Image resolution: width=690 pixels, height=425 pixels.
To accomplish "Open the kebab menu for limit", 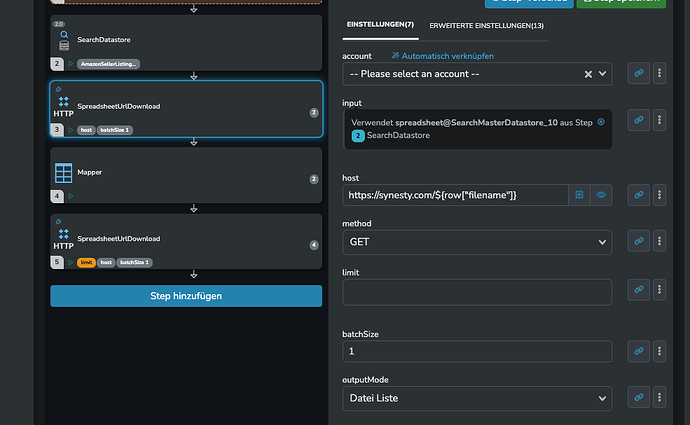I will pyautogui.click(x=659, y=289).
